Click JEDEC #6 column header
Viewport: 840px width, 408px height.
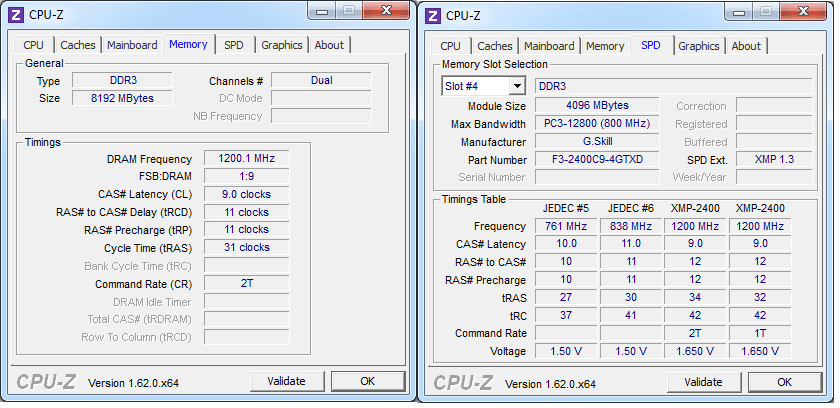(631, 208)
